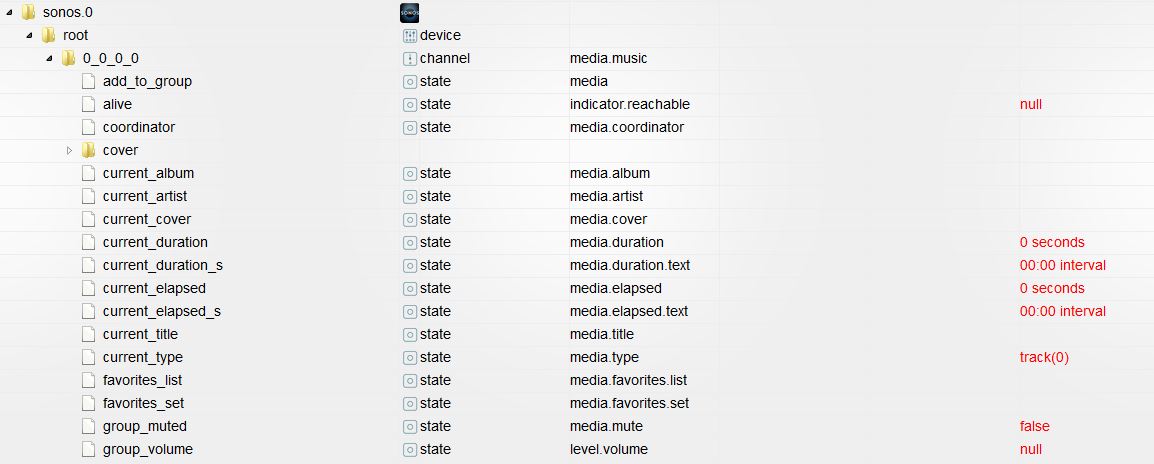Expand the cover folder

tap(70, 150)
